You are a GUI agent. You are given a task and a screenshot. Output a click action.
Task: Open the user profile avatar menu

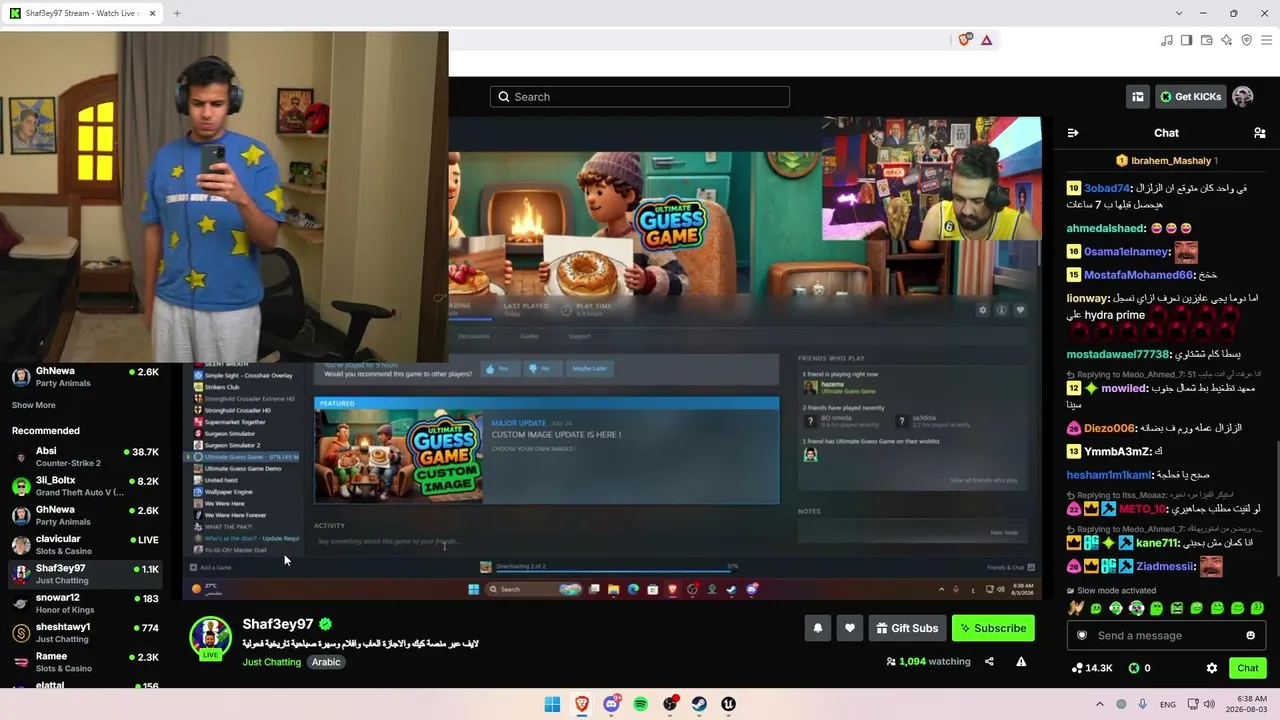point(1243,97)
